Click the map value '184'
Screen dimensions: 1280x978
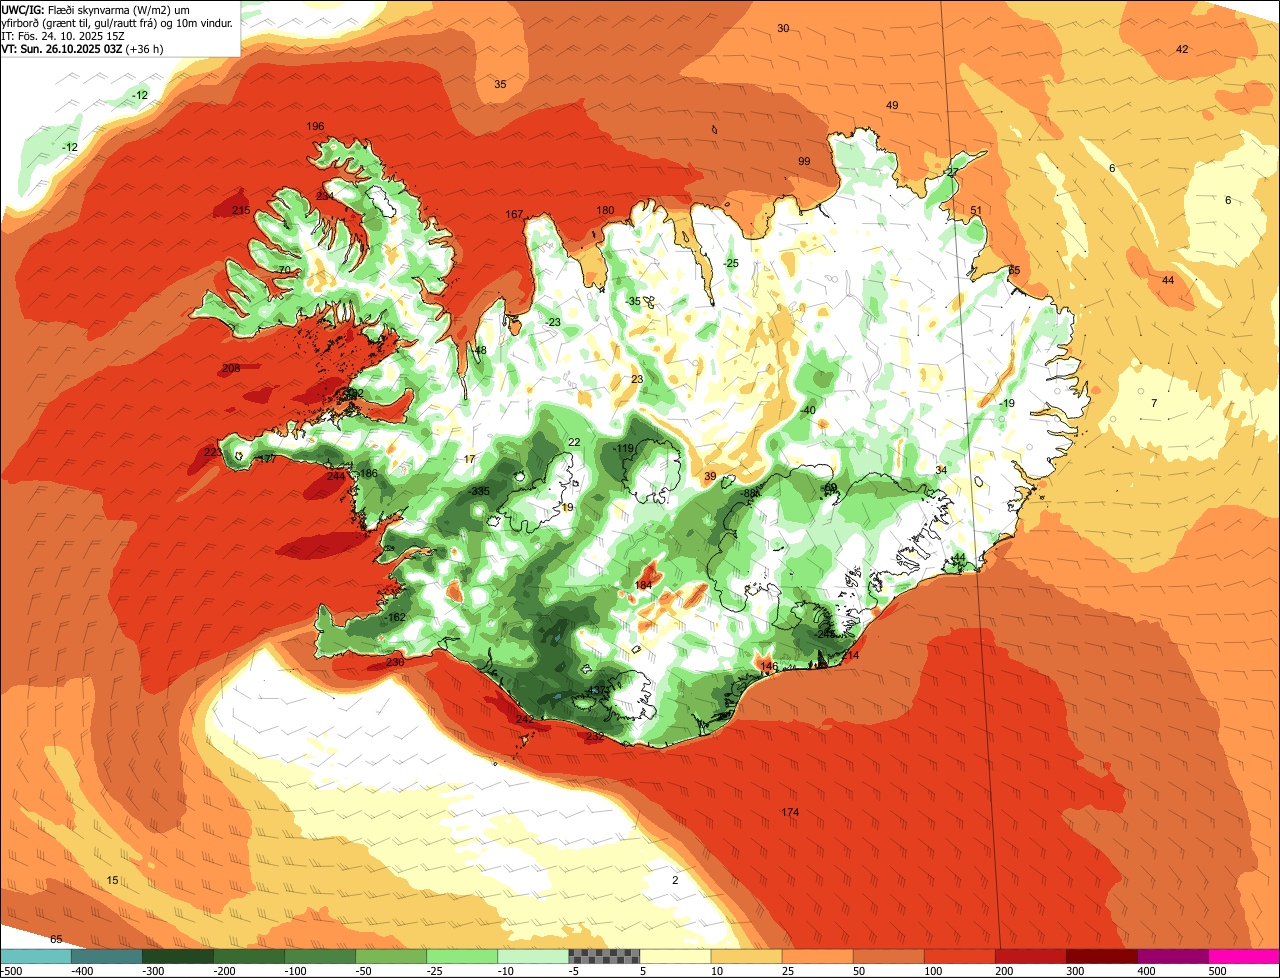coord(644,585)
